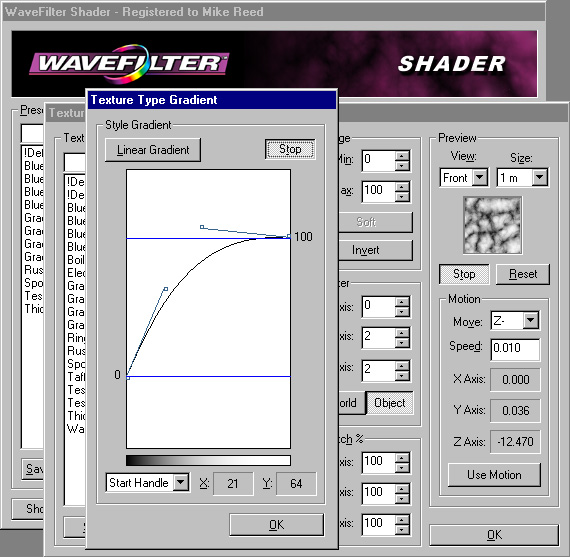Click up arrow of the axis field showing 0

click(402, 302)
